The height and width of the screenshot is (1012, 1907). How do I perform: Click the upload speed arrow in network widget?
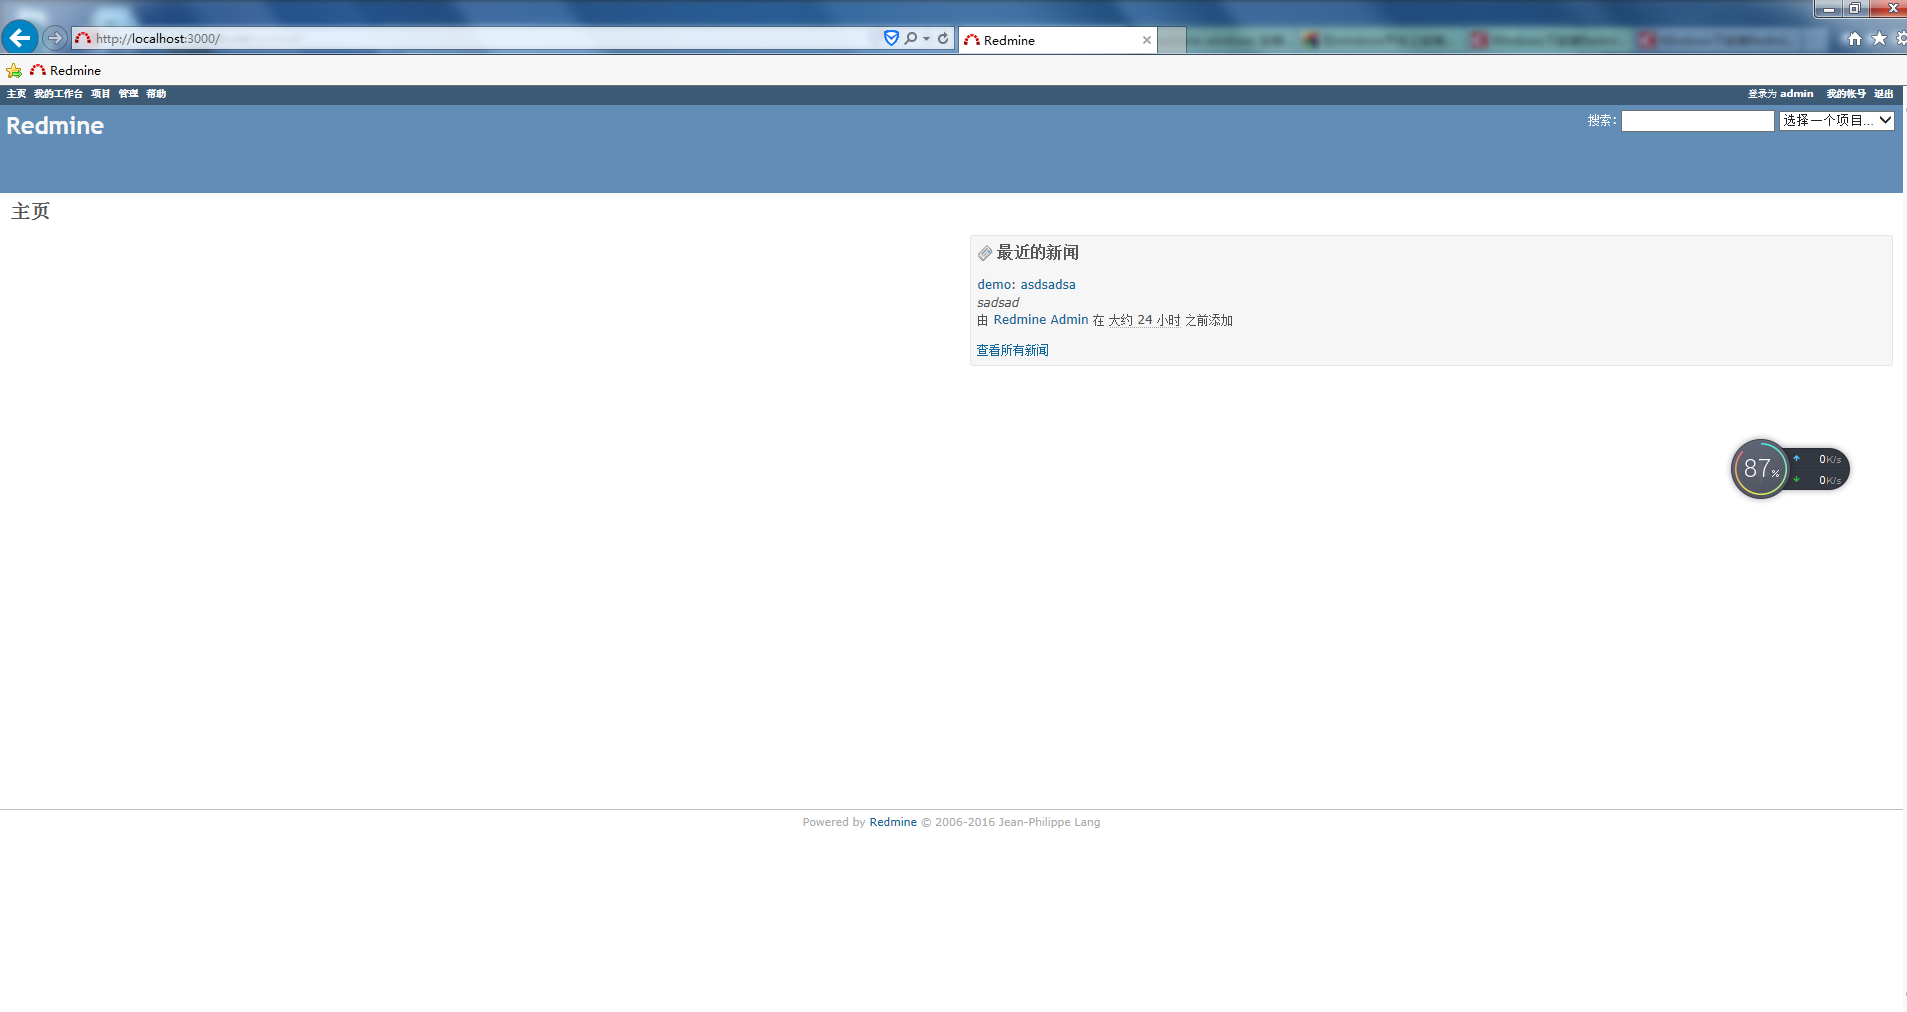pyautogui.click(x=1796, y=458)
